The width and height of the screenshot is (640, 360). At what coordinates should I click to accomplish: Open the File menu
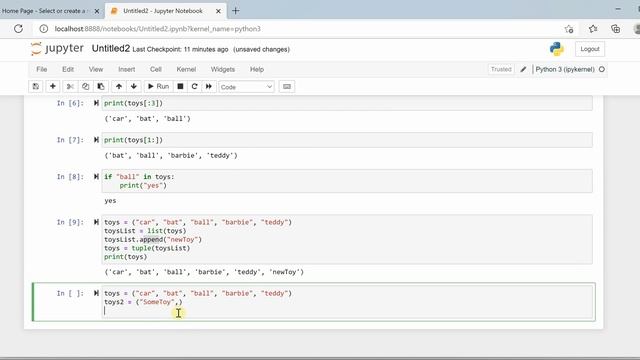[x=42, y=69]
